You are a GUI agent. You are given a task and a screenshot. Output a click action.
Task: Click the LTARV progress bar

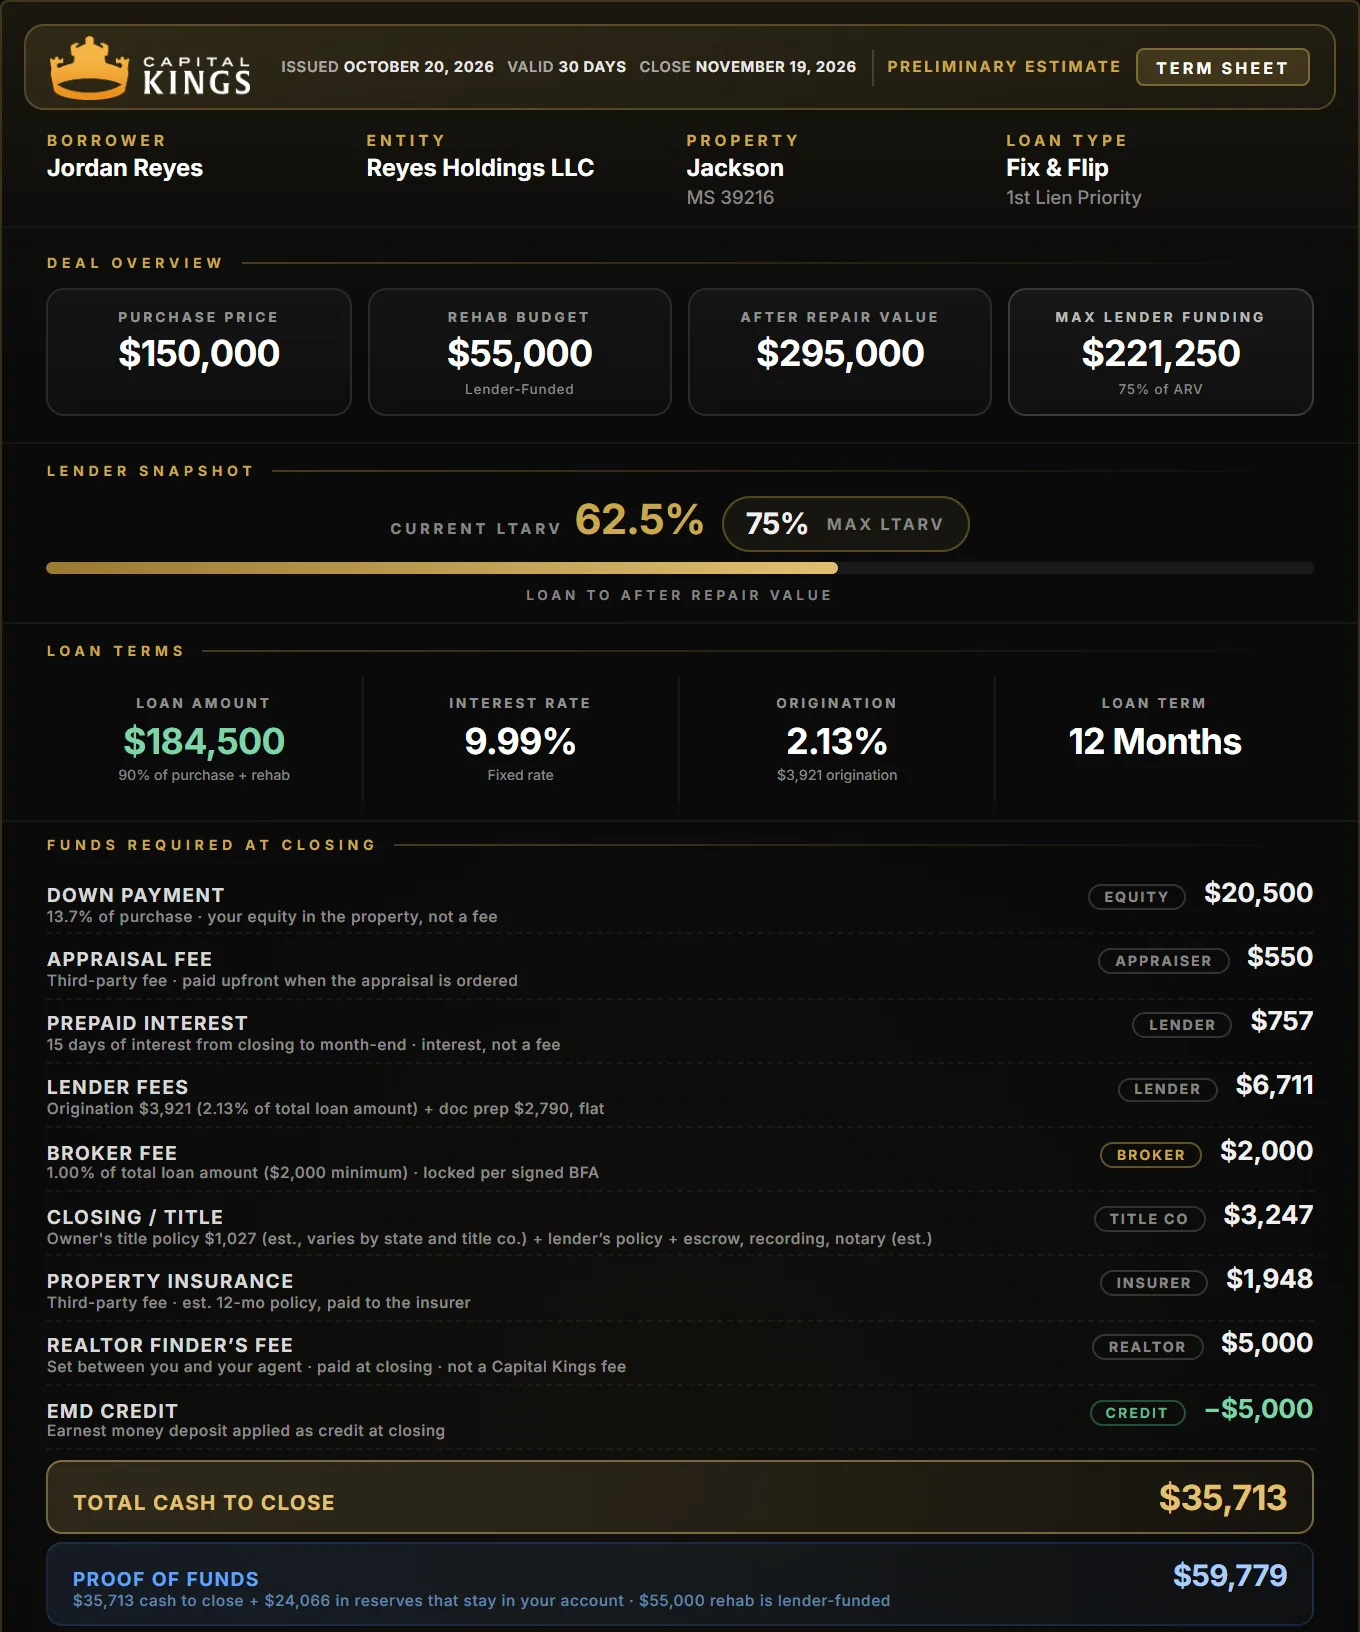pos(680,568)
